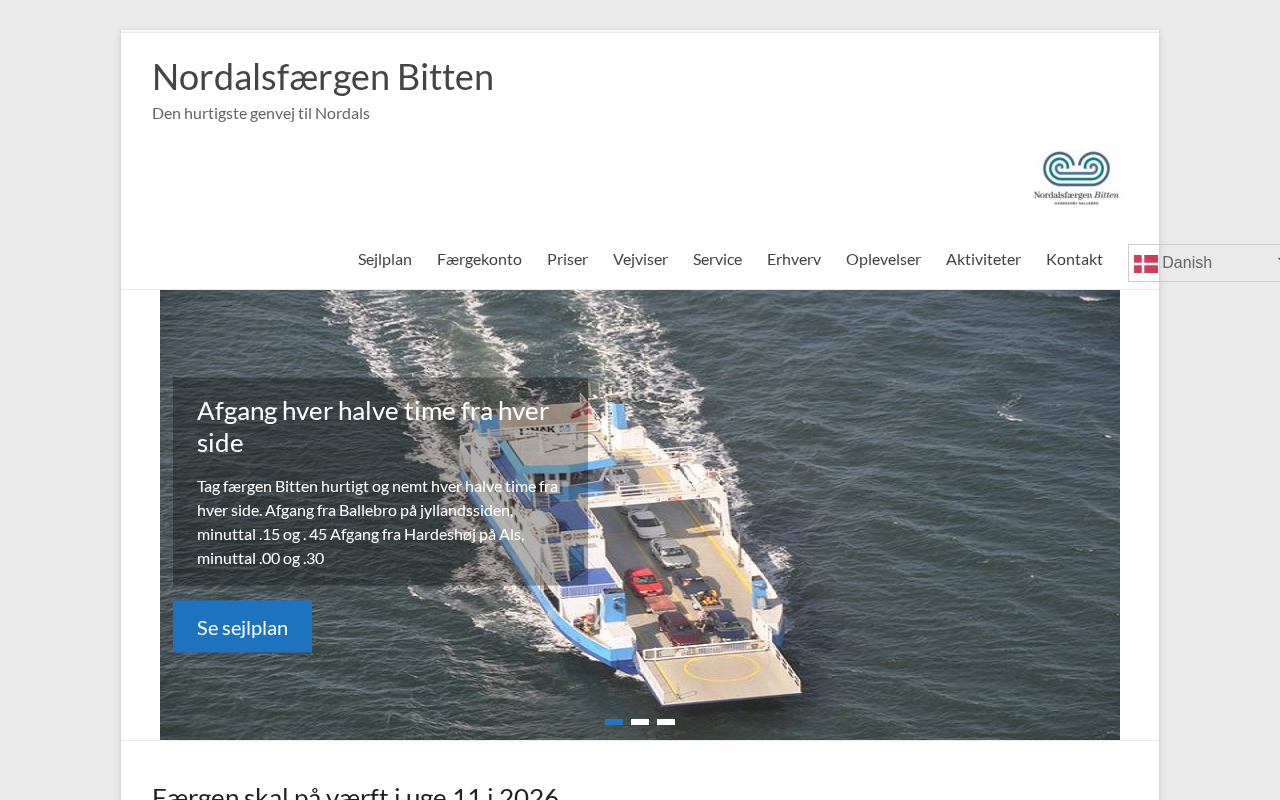Click the Danish flag icon
Screen dimensions: 1280x800
coord(1146,263)
